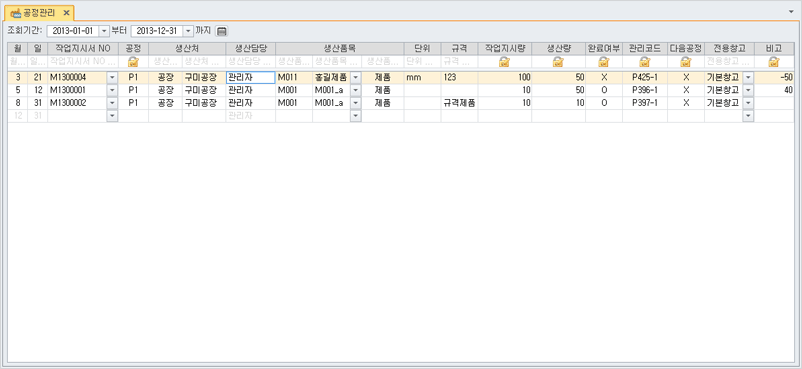Click the lock icon under the 완료여부 column
This screenshot has height=369, width=802.
[x=604, y=62]
